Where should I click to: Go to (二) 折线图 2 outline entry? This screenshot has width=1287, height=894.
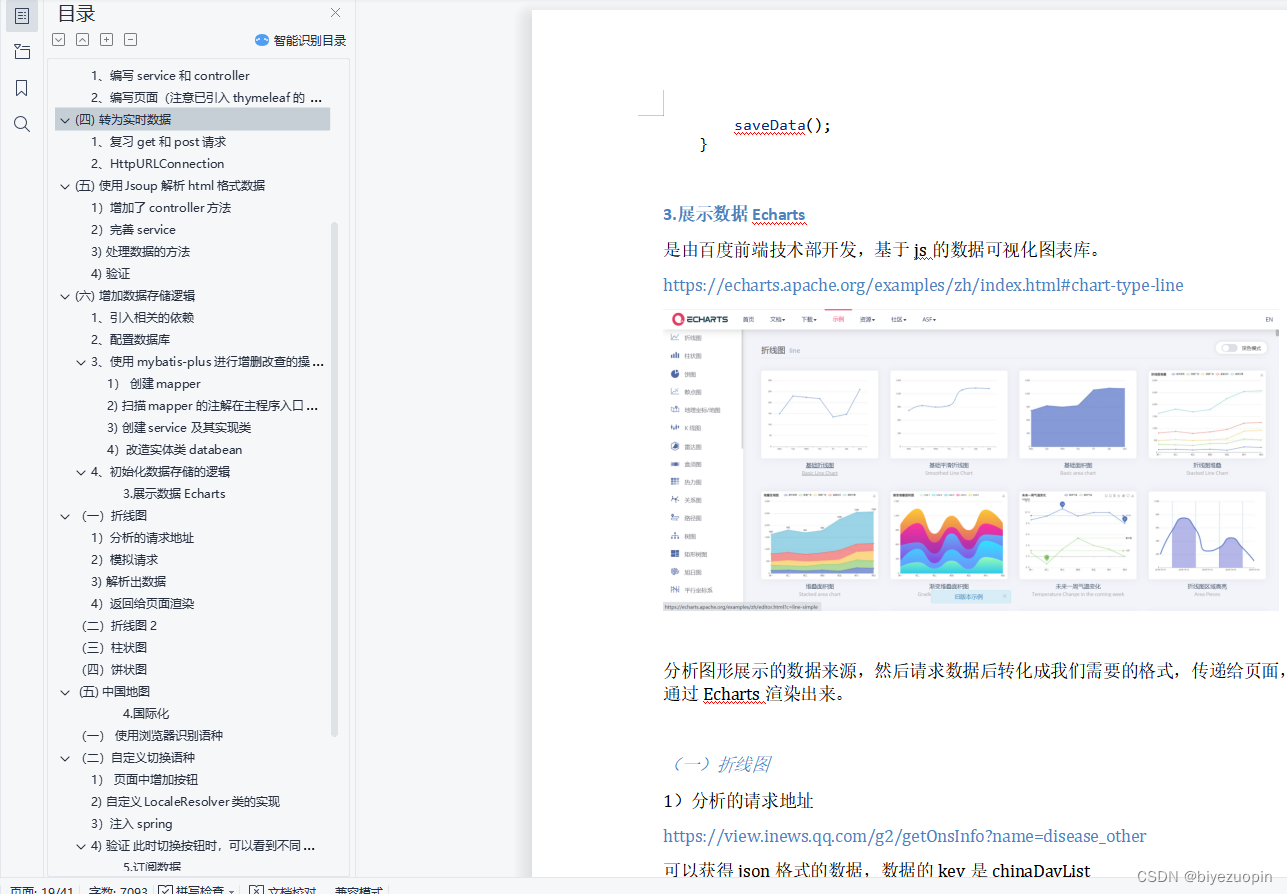[x=119, y=626]
